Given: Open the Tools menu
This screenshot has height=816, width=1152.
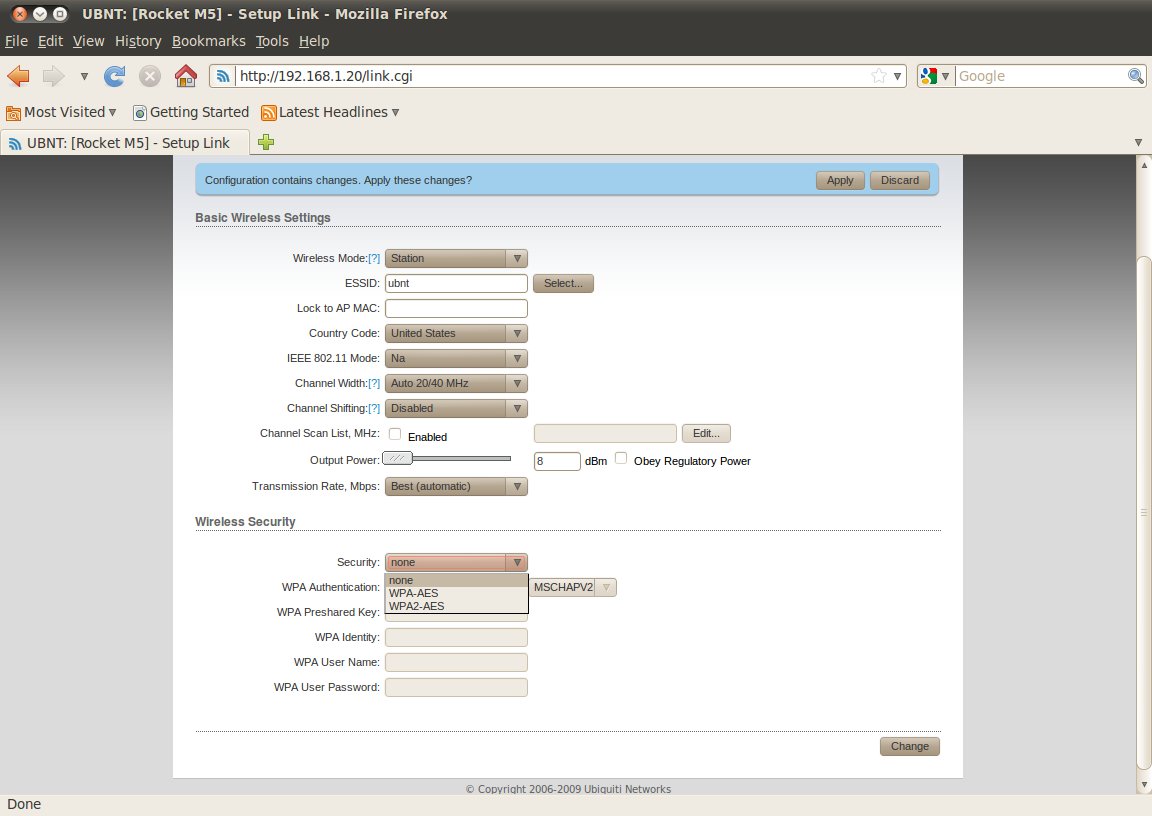Looking at the screenshot, I should [x=272, y=41].
